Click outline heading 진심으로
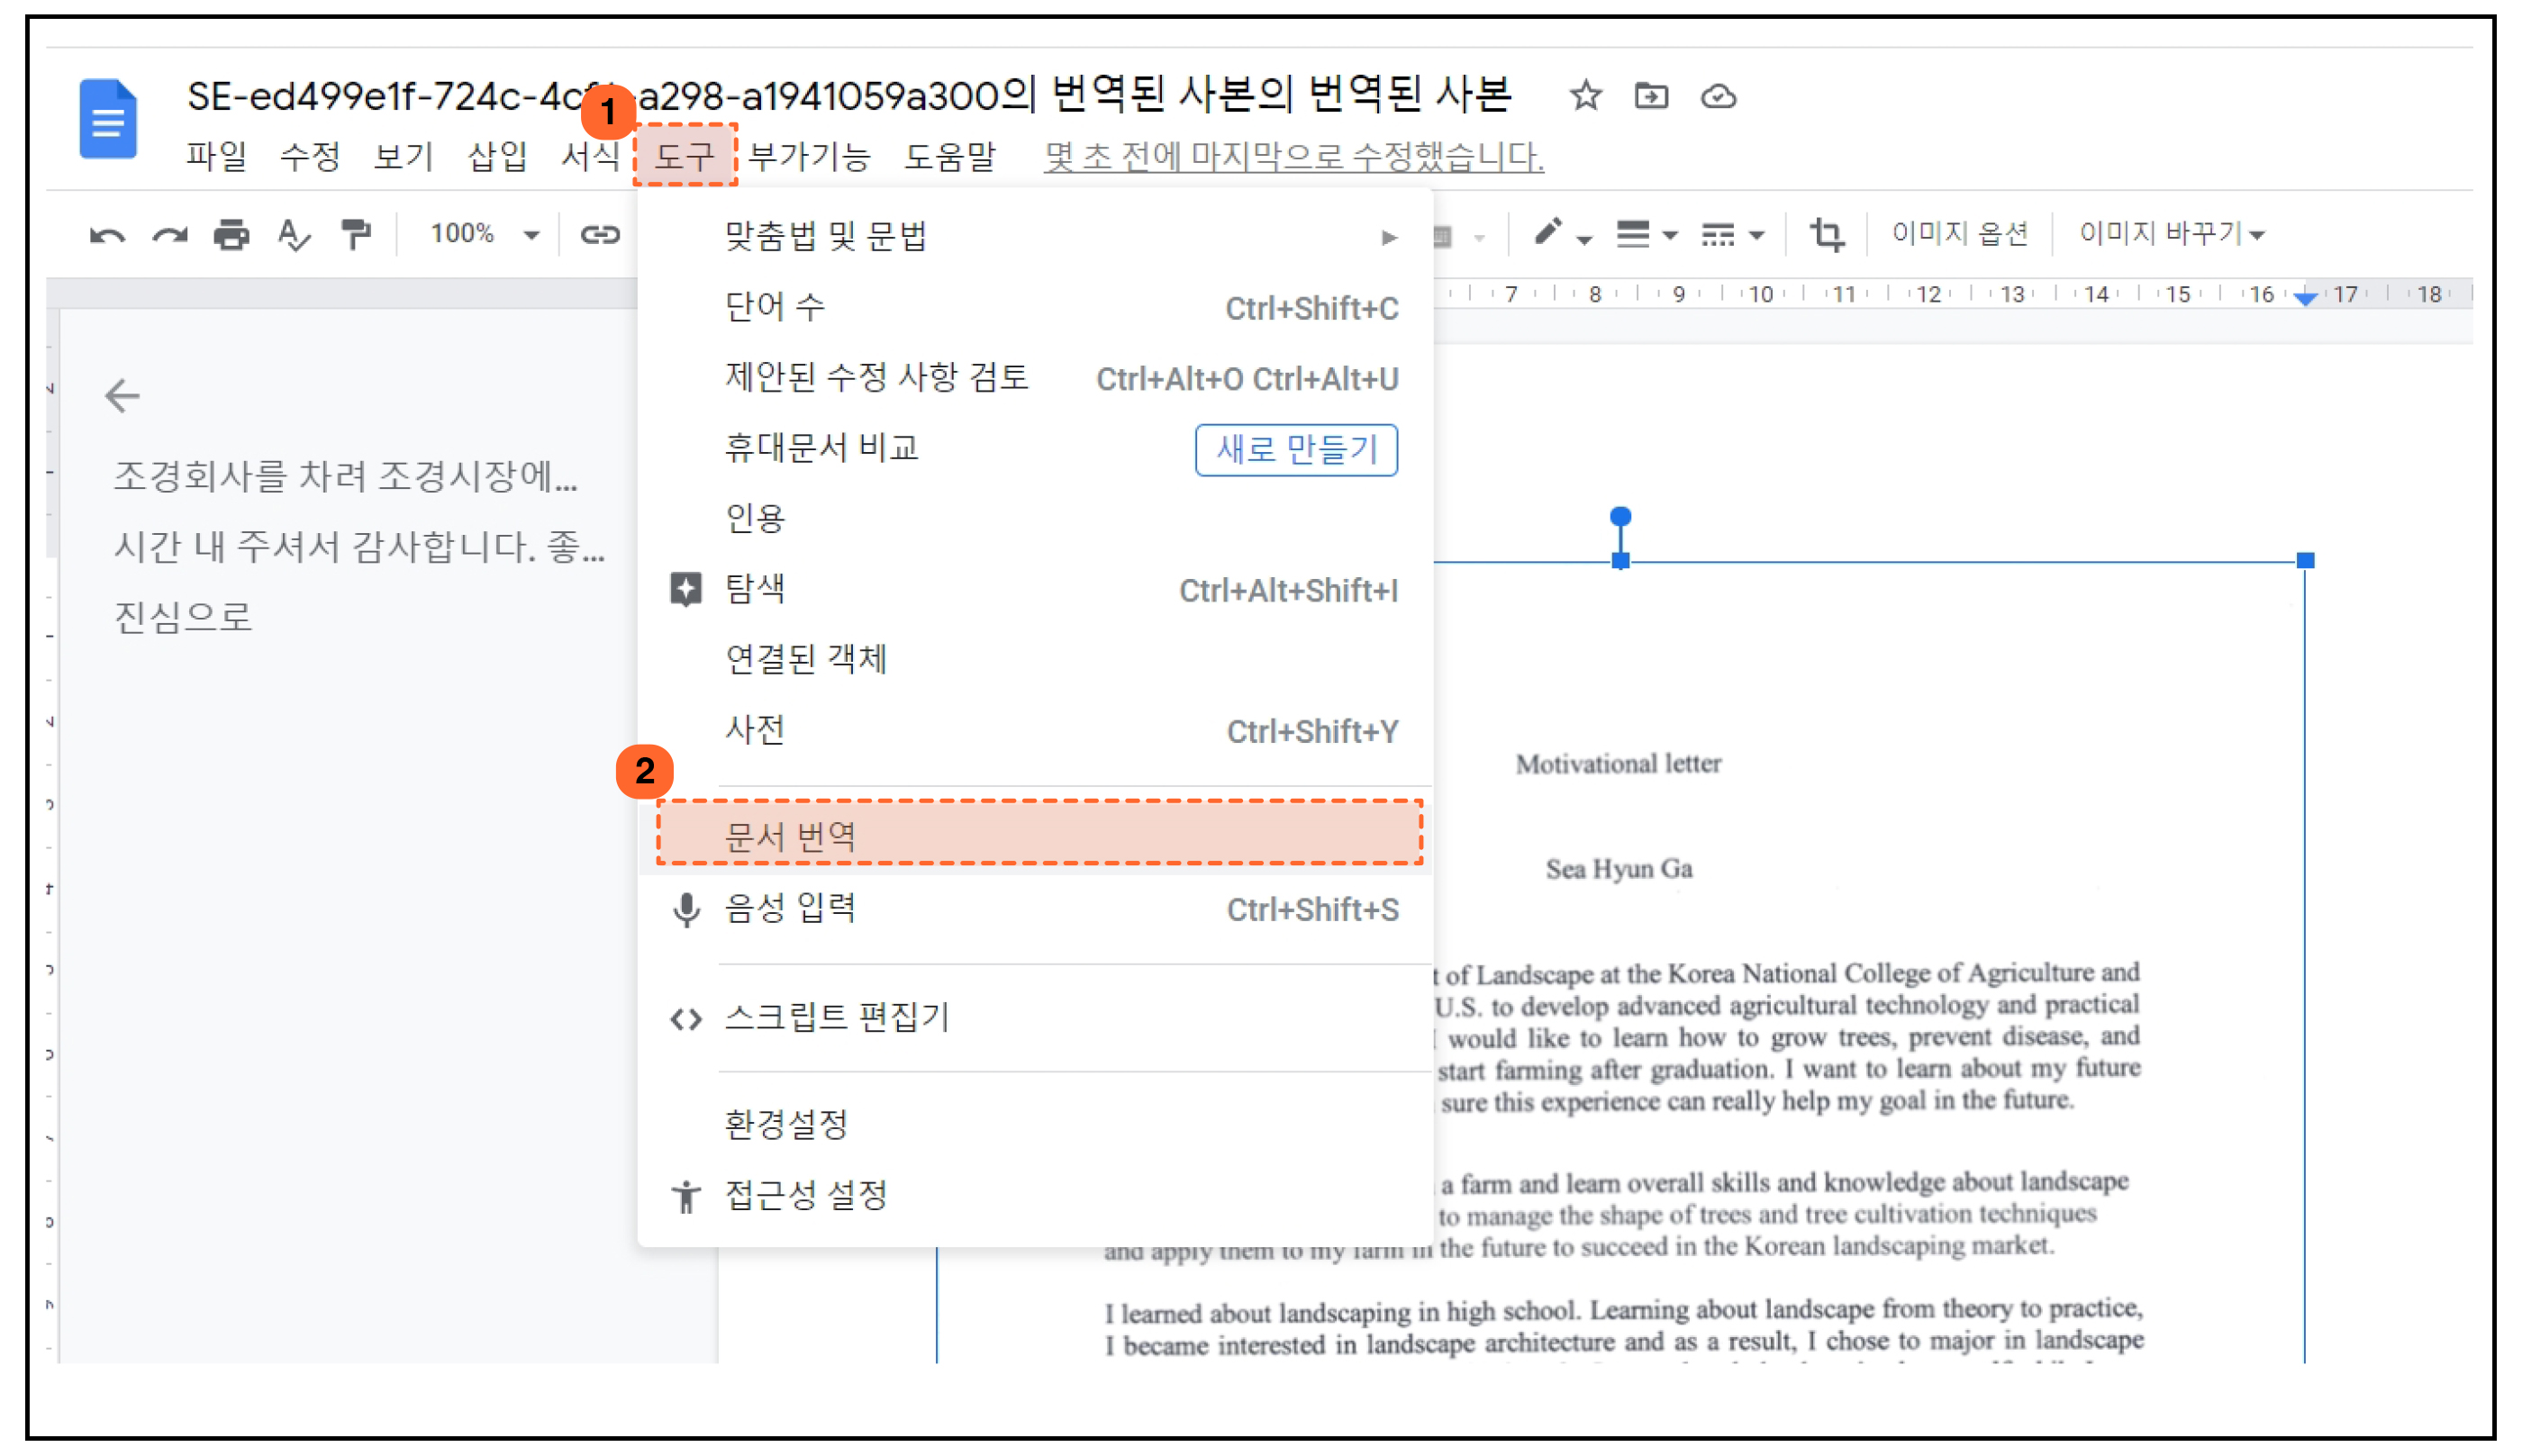The image size is (2522, 1456). 183,616
